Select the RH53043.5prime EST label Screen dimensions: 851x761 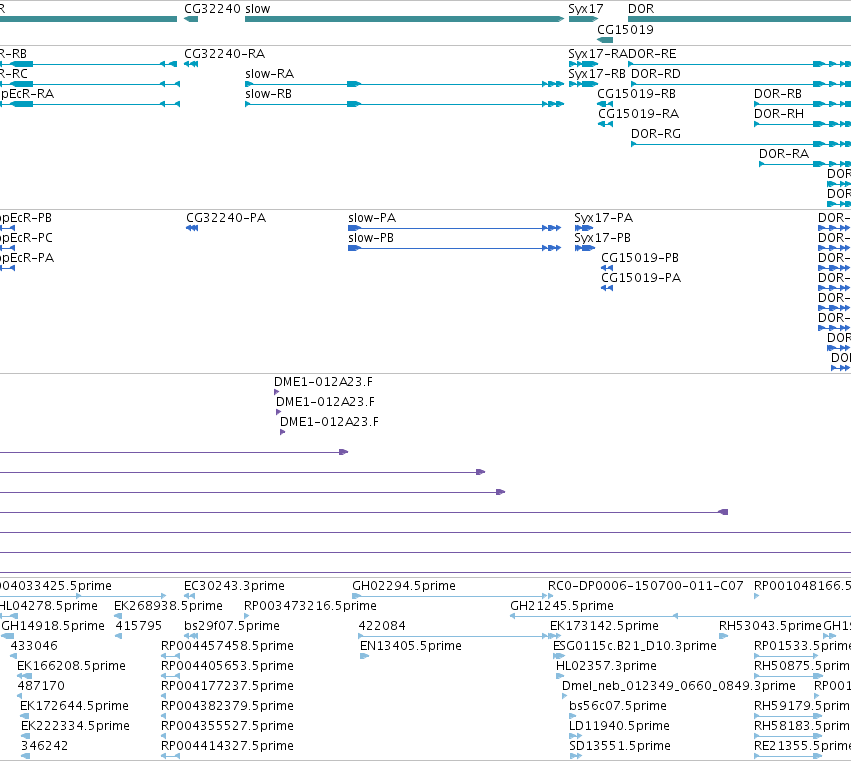[x=771, y=626]
